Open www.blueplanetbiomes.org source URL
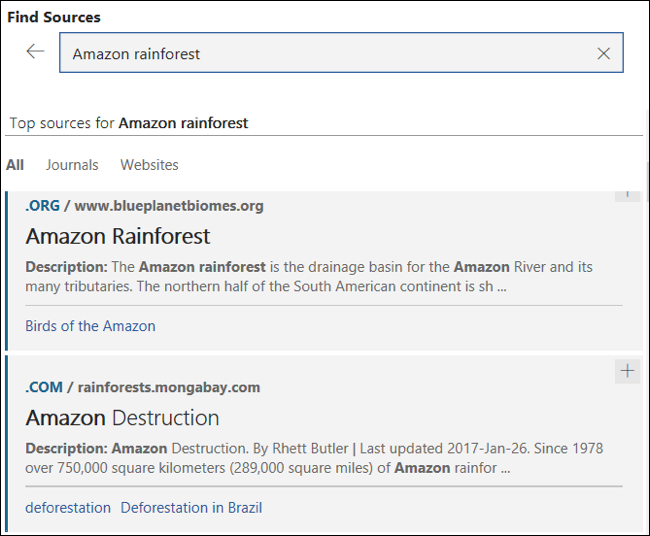 click(169, 206)
